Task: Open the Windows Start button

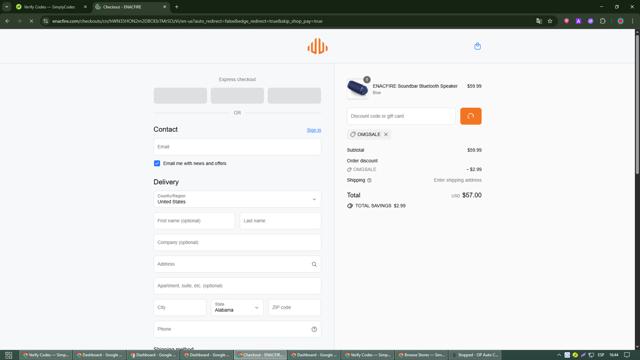Action: [x=8, y=355]
